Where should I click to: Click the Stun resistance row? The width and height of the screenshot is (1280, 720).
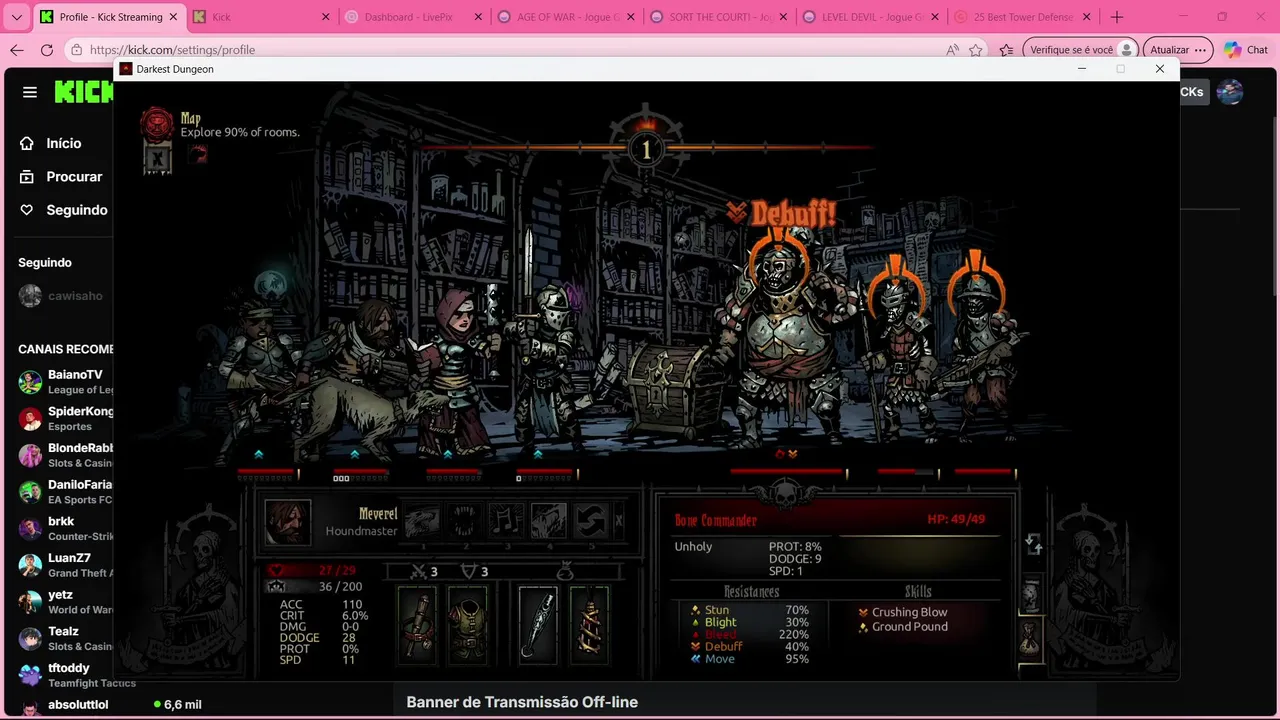coord(750,610)
